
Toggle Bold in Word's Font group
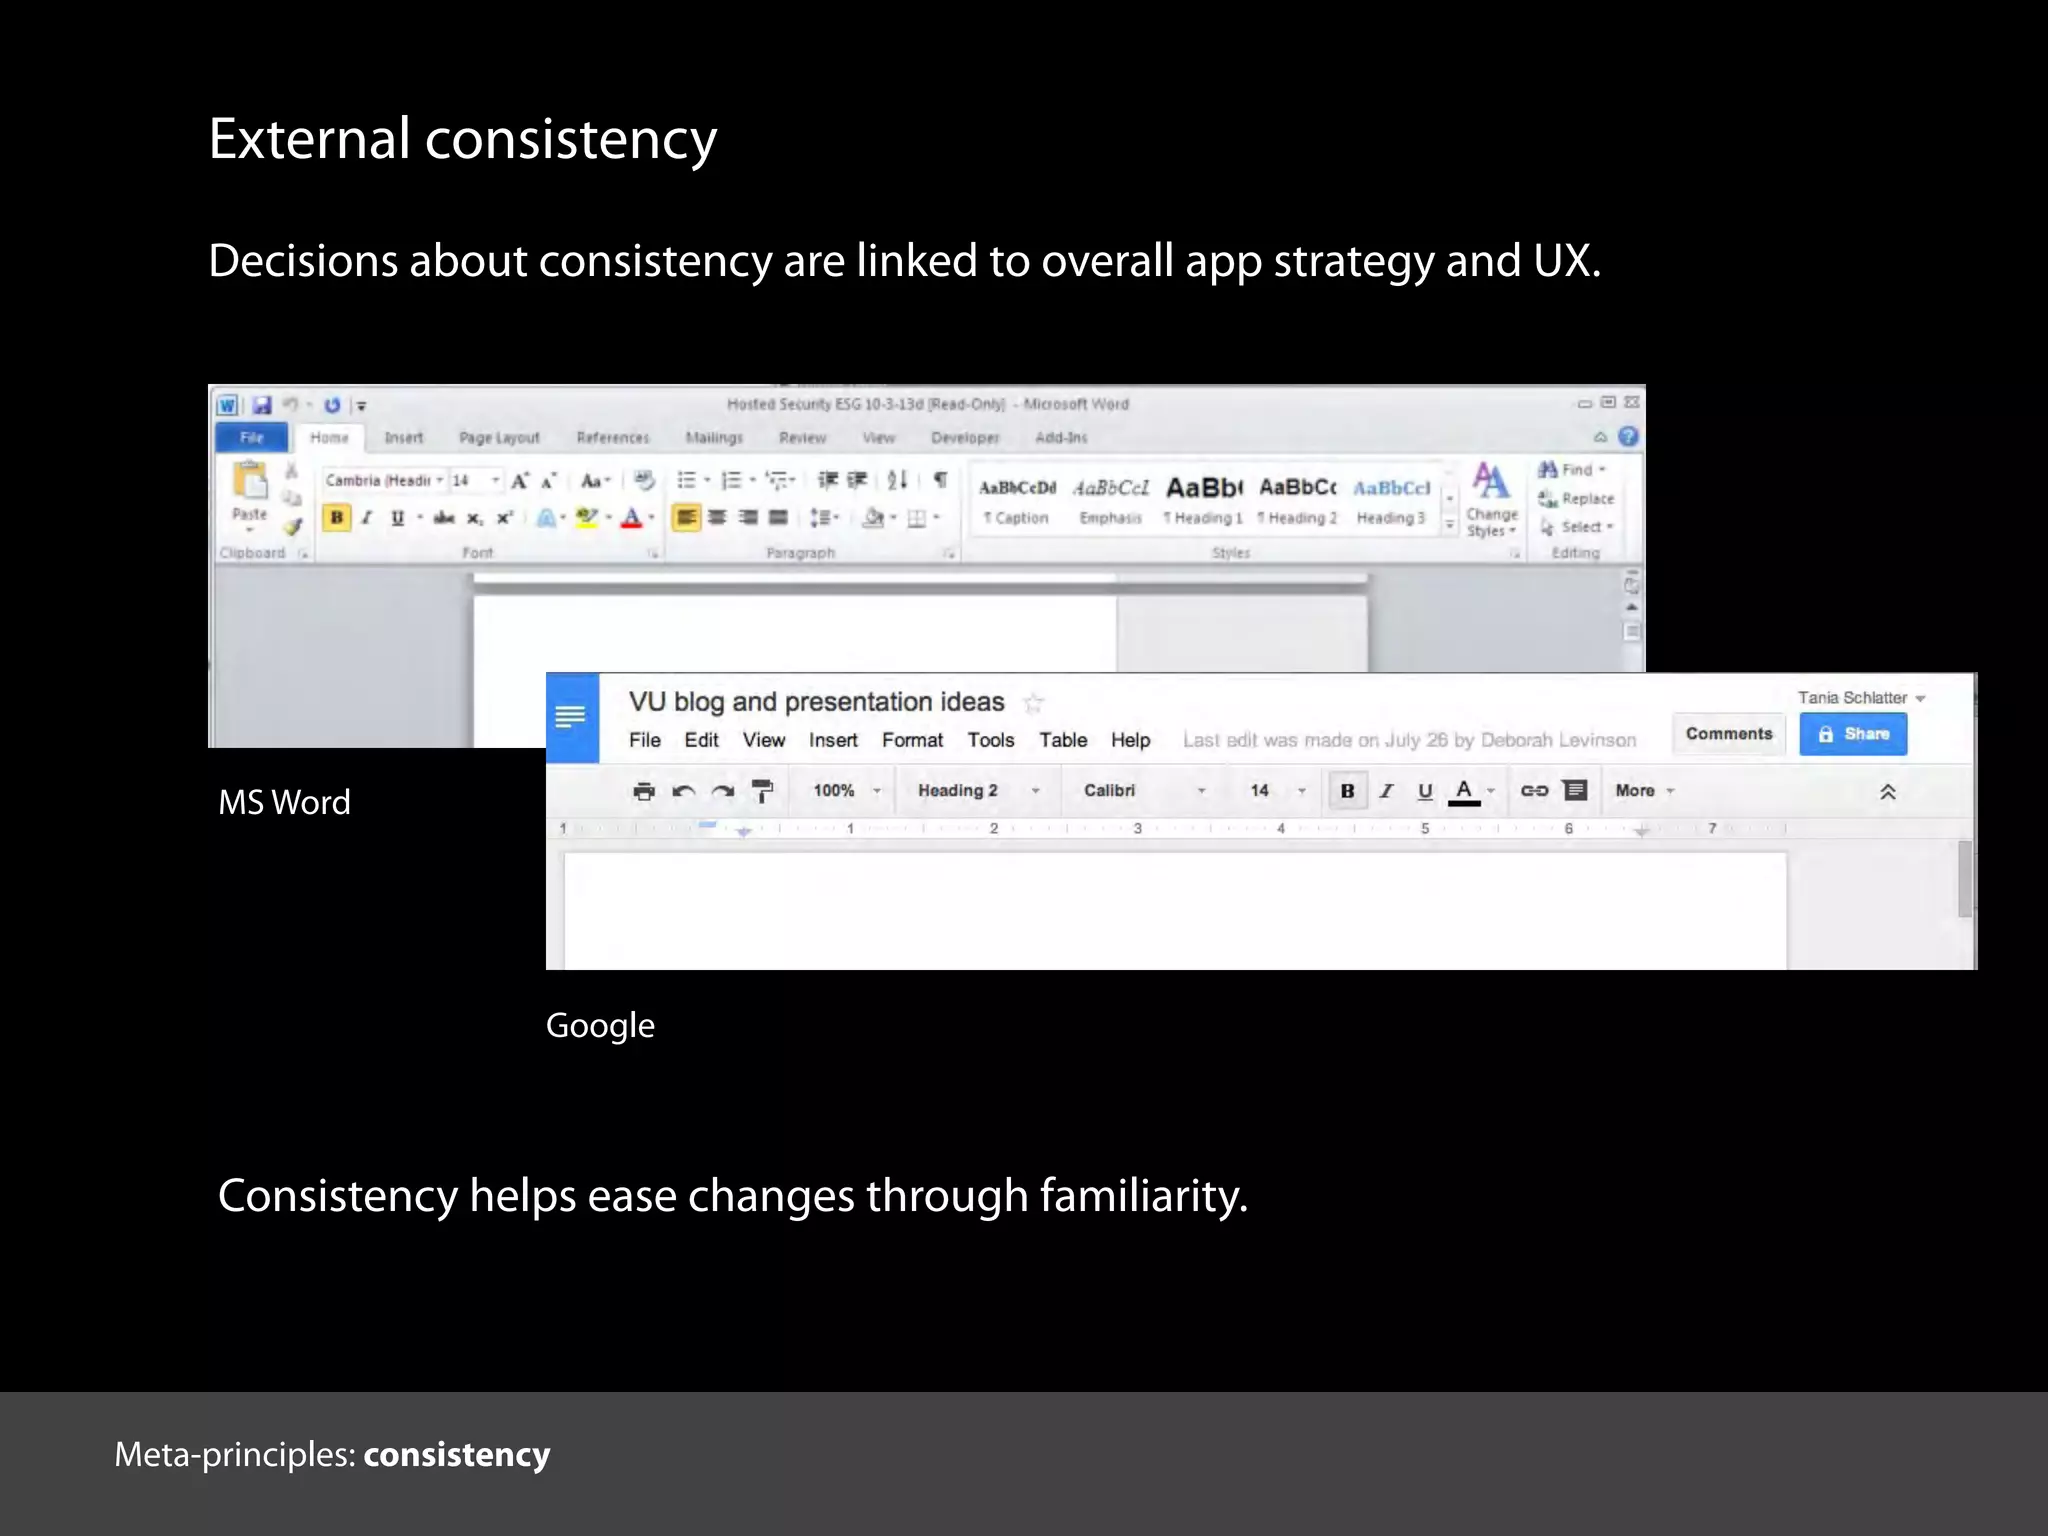tap(337, 517)
